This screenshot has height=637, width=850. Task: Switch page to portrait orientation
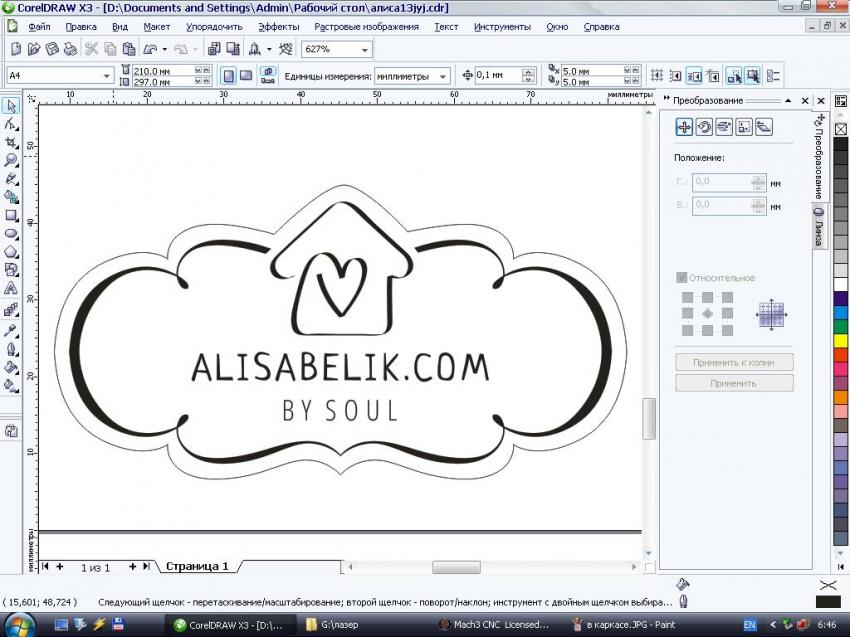coord(228,75)
